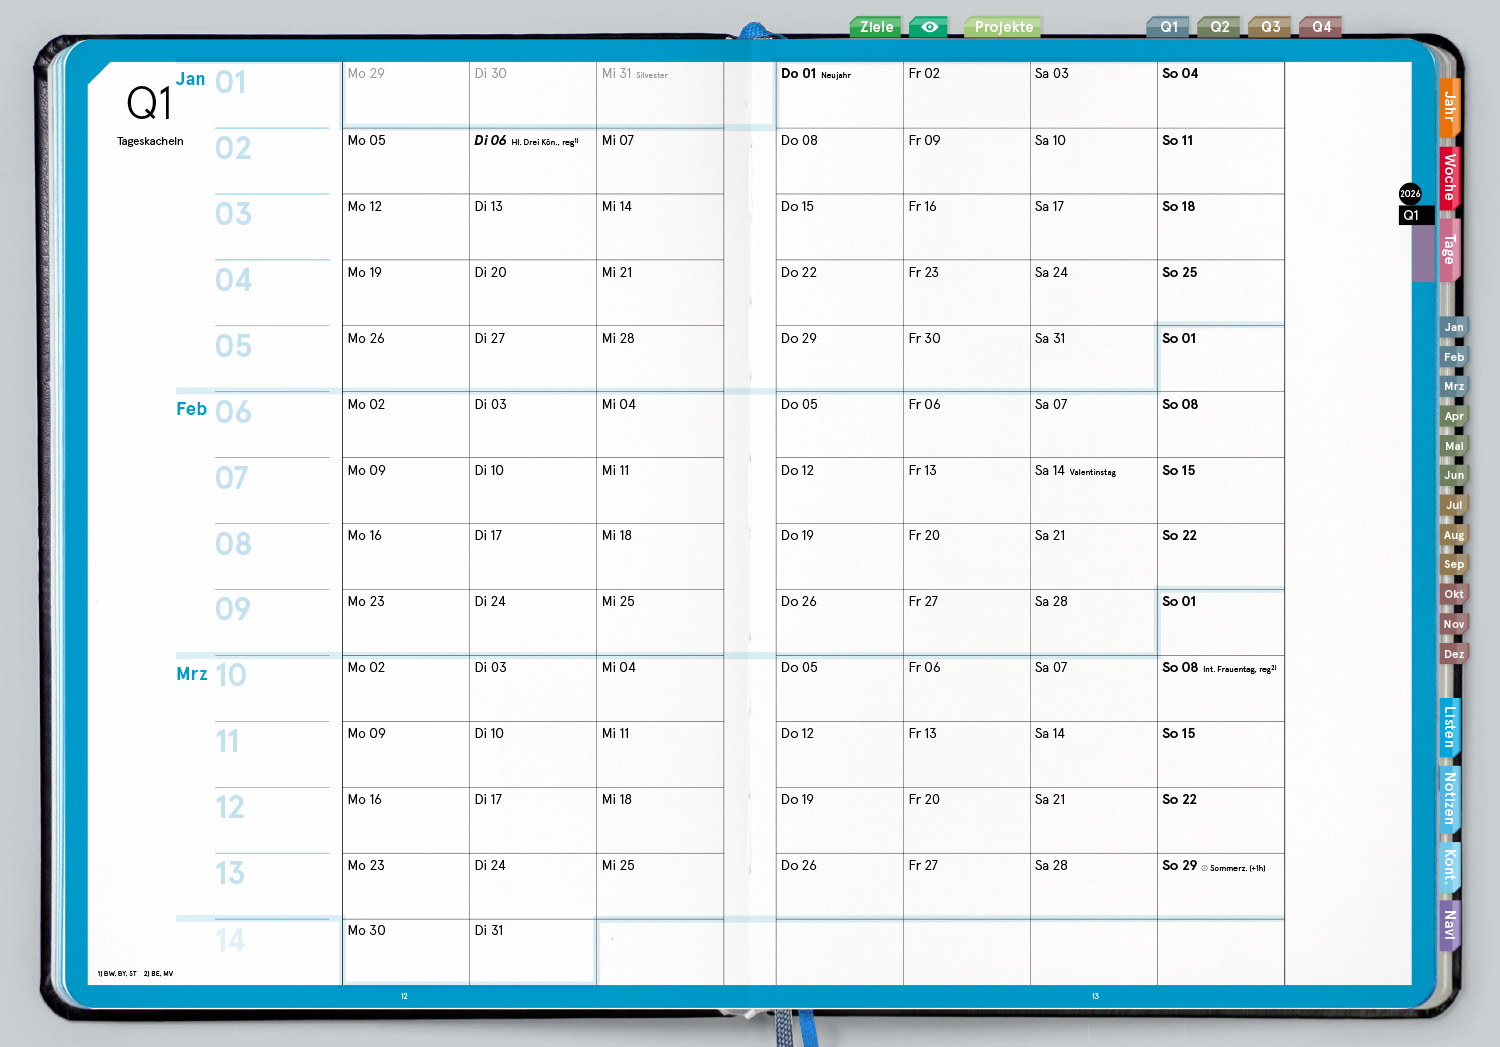Open the Woche side tab
The width and height of the screenshot is (1500, 1047).
tap(1449, 177)
